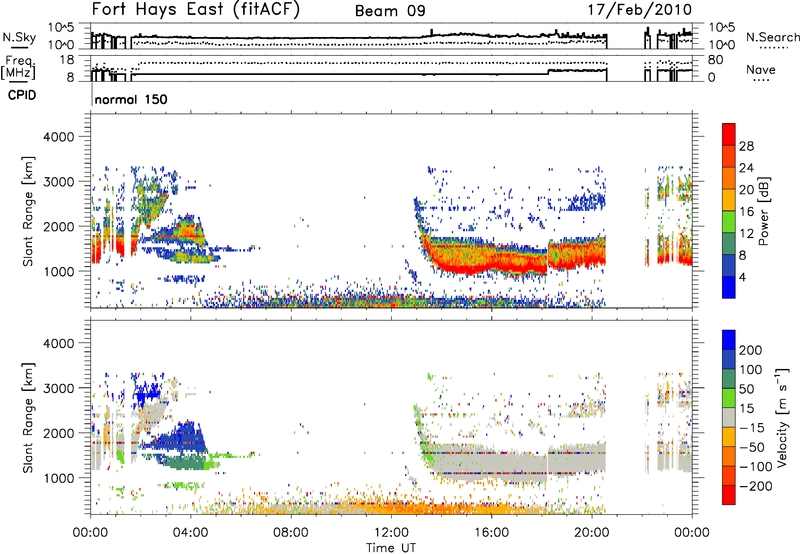Select the 'Time UT' axis label
800x554 pixels.
tap(391, 548)
